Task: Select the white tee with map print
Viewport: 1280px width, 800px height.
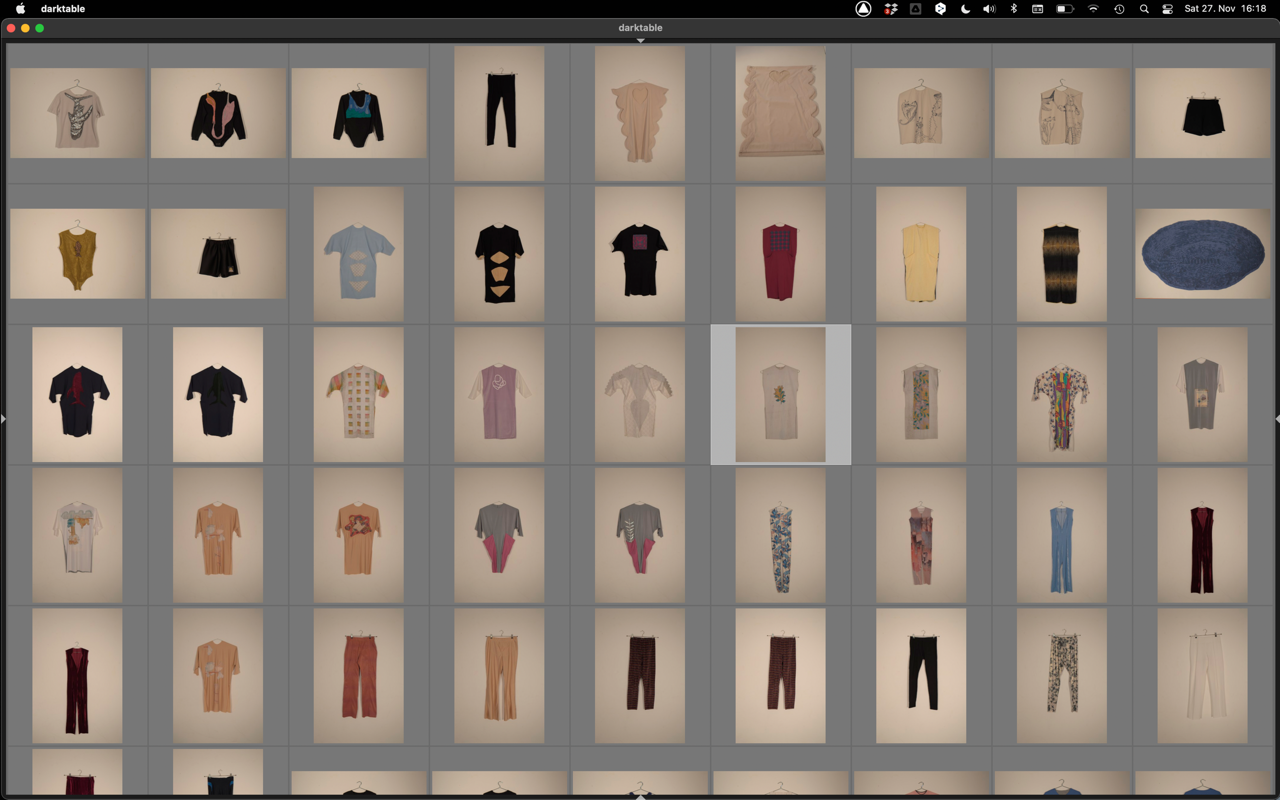Action: [77, 535]
